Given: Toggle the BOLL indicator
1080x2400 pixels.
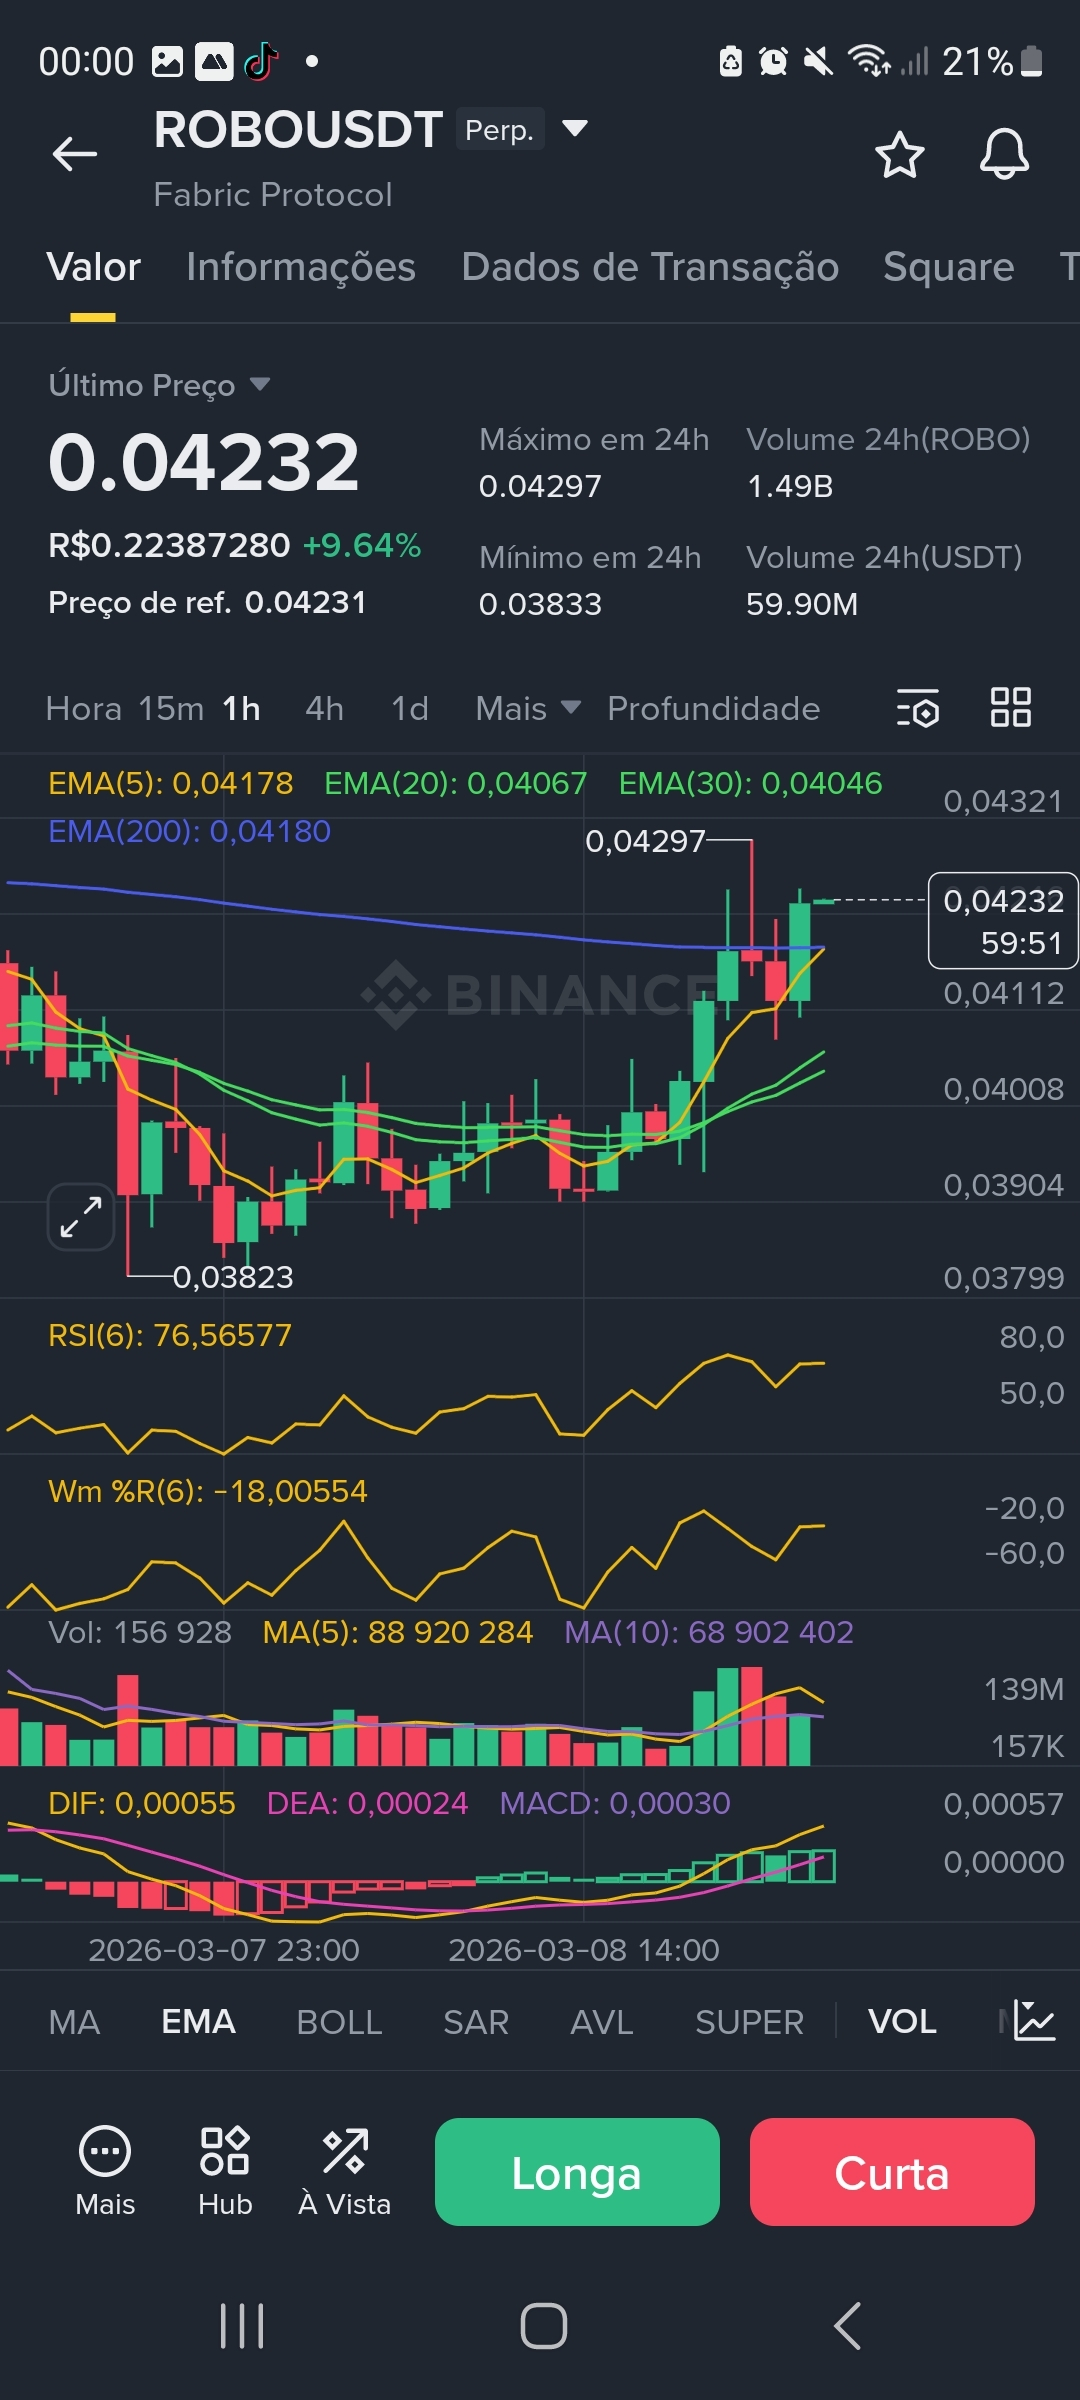Looking at the screenshot, I should click(339, 2022).
